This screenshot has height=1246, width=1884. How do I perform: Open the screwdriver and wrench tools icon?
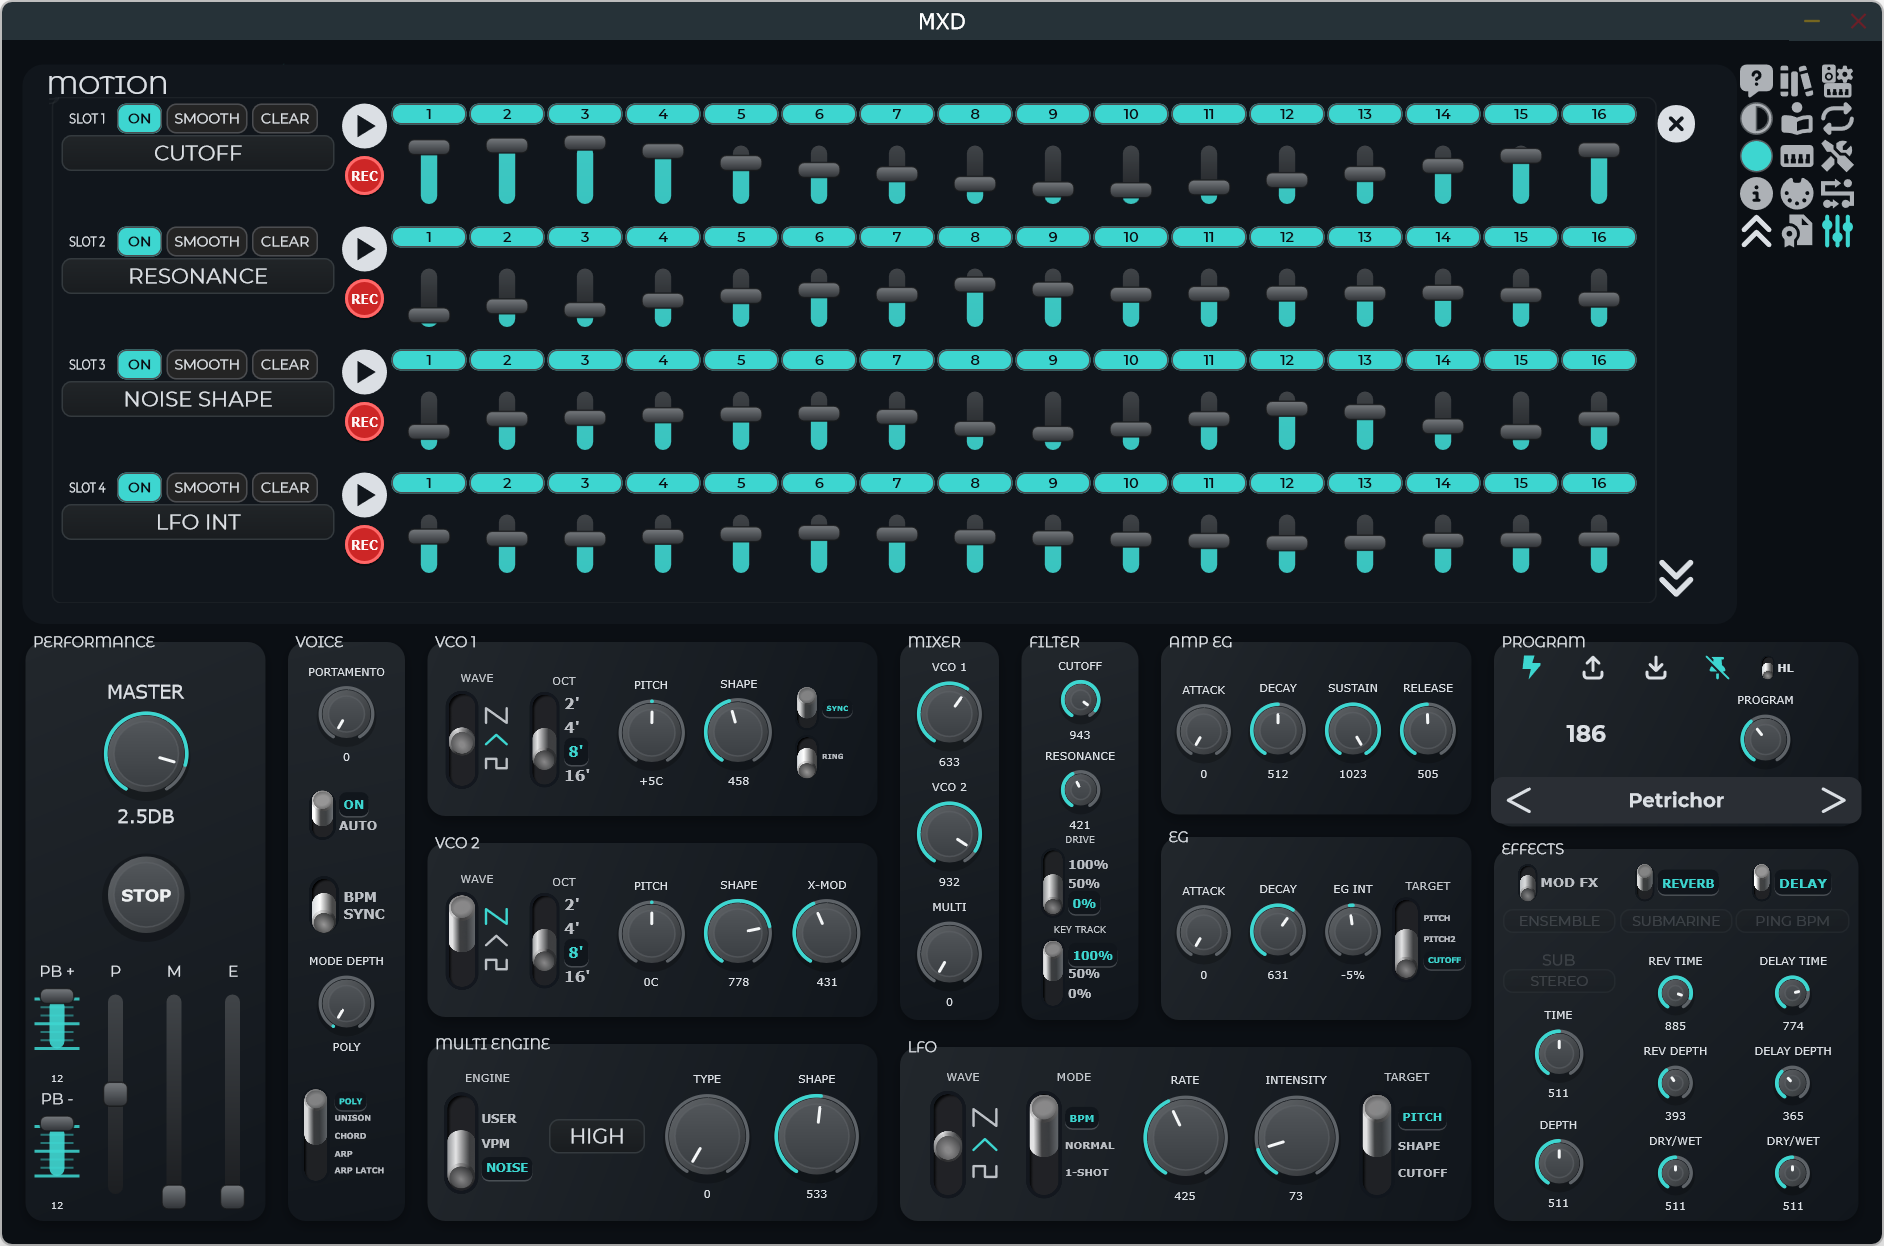(1837, 156)
